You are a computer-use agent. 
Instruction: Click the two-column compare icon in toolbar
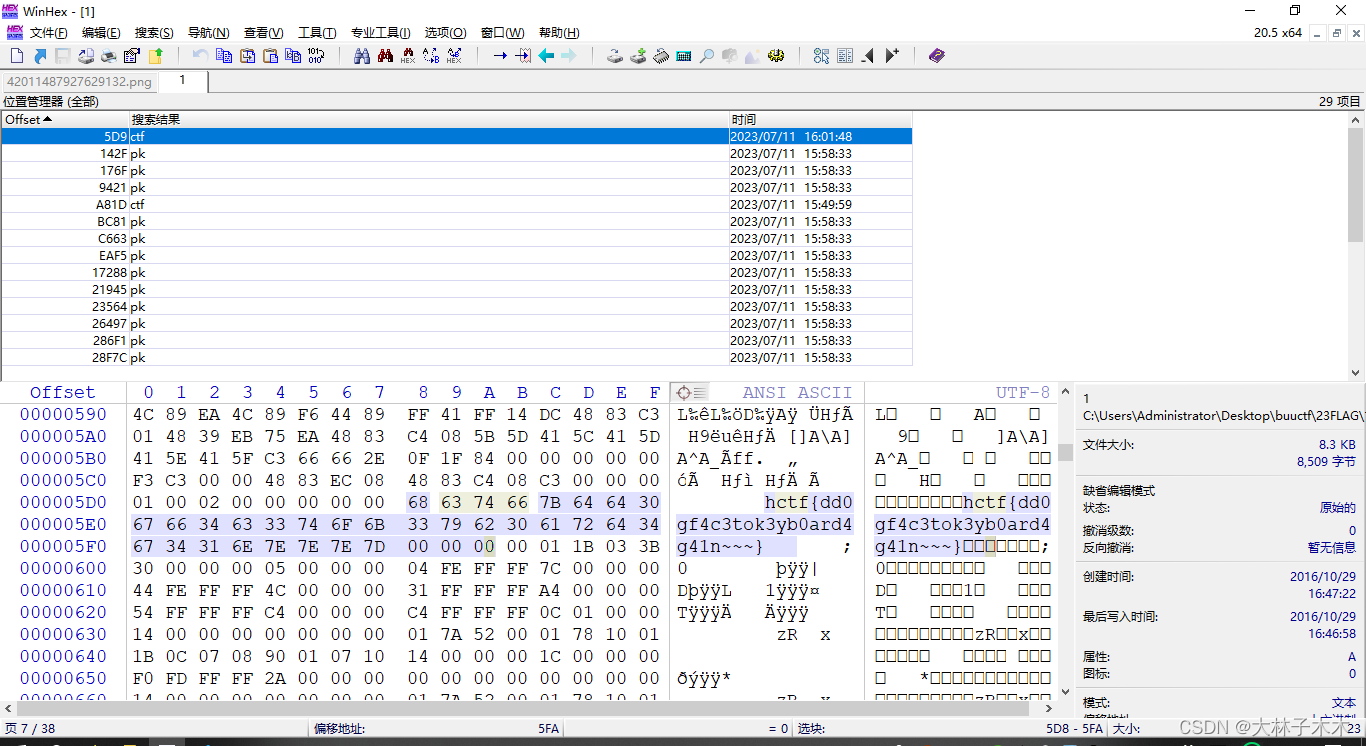(x=845, y=56)
